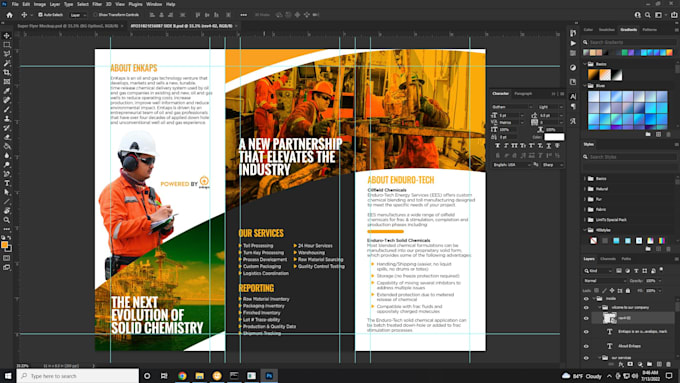
Task: Open Chrome from the Windows taskbar
Action: point(182,376)
